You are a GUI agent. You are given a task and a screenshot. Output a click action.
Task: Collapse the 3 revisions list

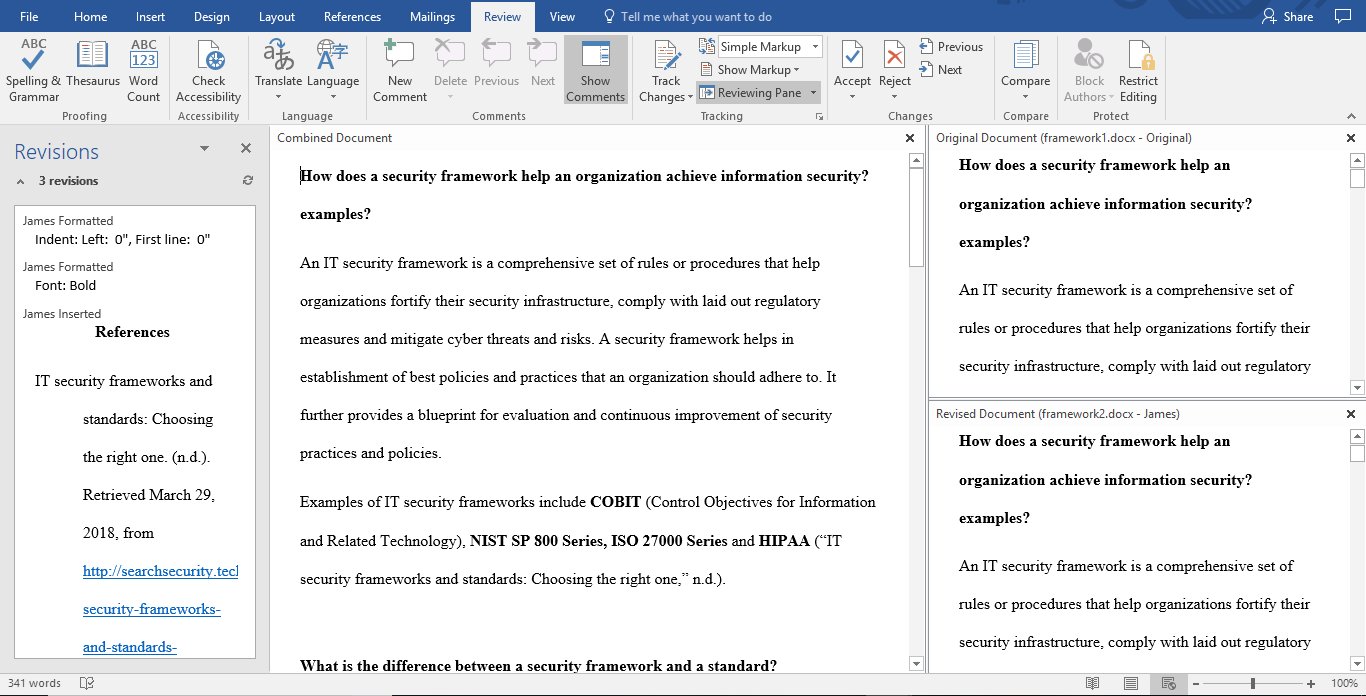tap(21, 181)
